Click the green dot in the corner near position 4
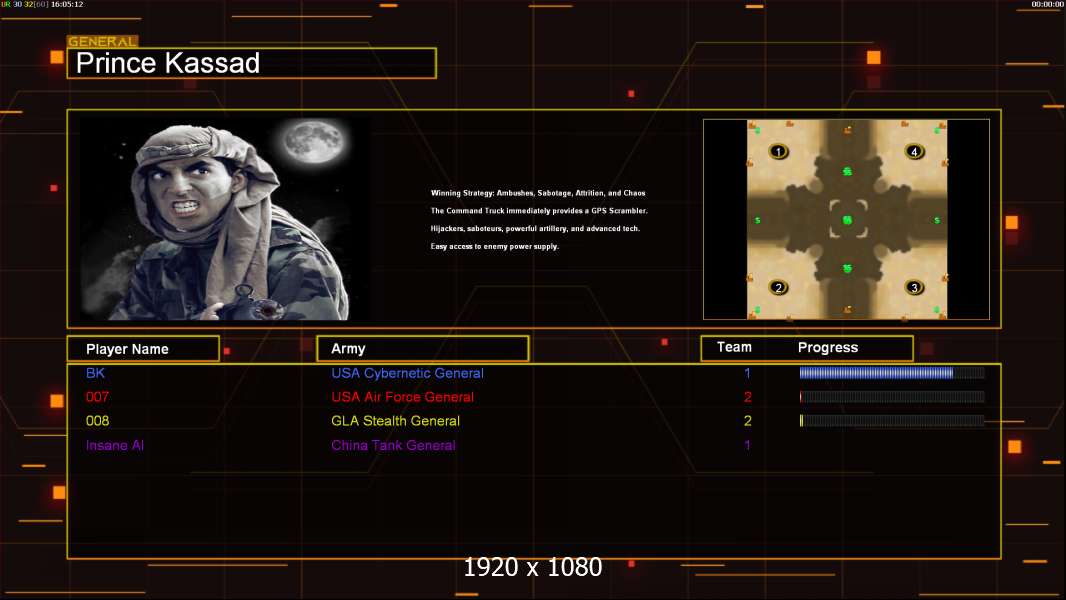Screen dimensions: 1066x600 (937, 130)
